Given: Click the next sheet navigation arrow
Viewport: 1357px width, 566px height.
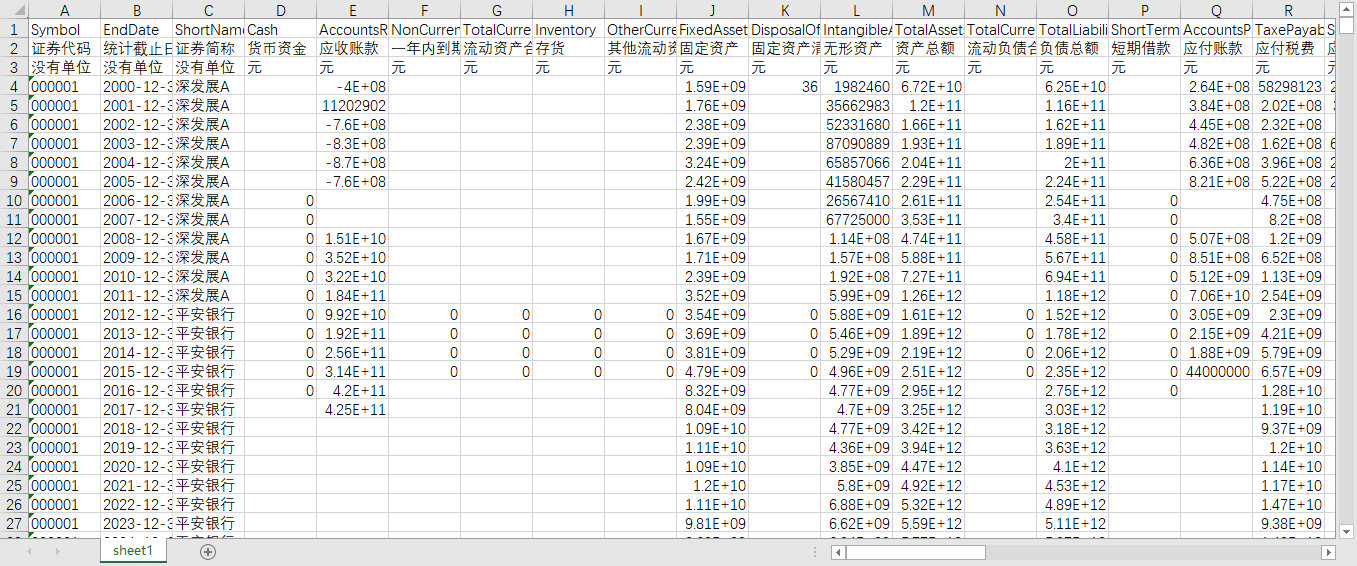Looking at the screenshot, I should pyautogui.click(x=58, y=551).
